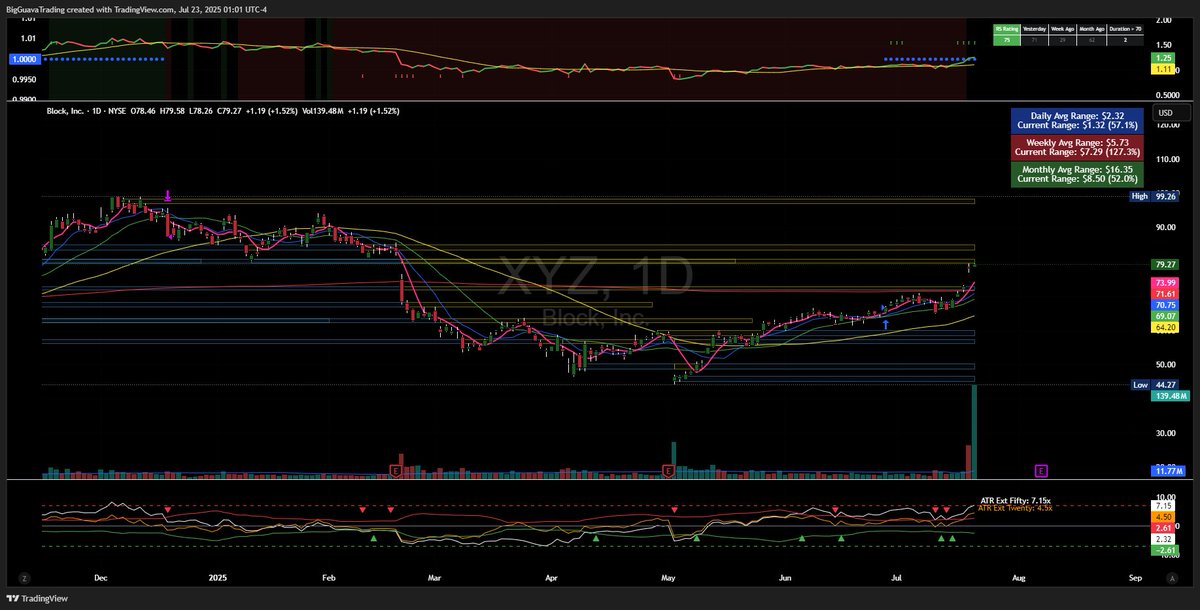Viewport: 1200px width, 610px height.
Task: Click the 'High 99.26' price label
Action: click(1153, 197)
